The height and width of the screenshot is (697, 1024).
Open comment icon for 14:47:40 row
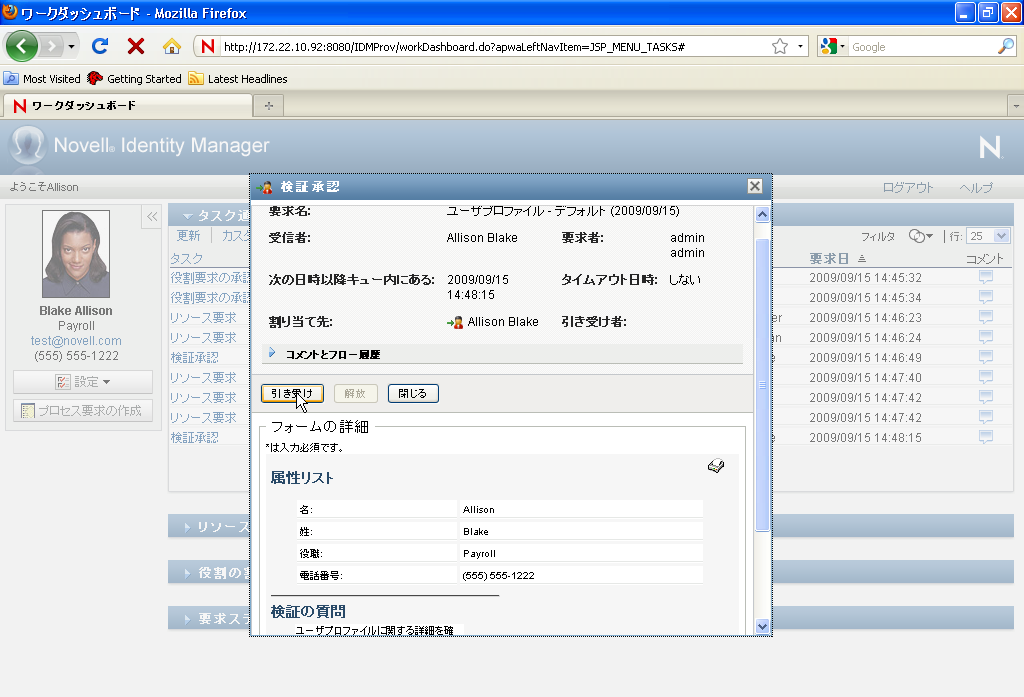click(x=985, y=377)
